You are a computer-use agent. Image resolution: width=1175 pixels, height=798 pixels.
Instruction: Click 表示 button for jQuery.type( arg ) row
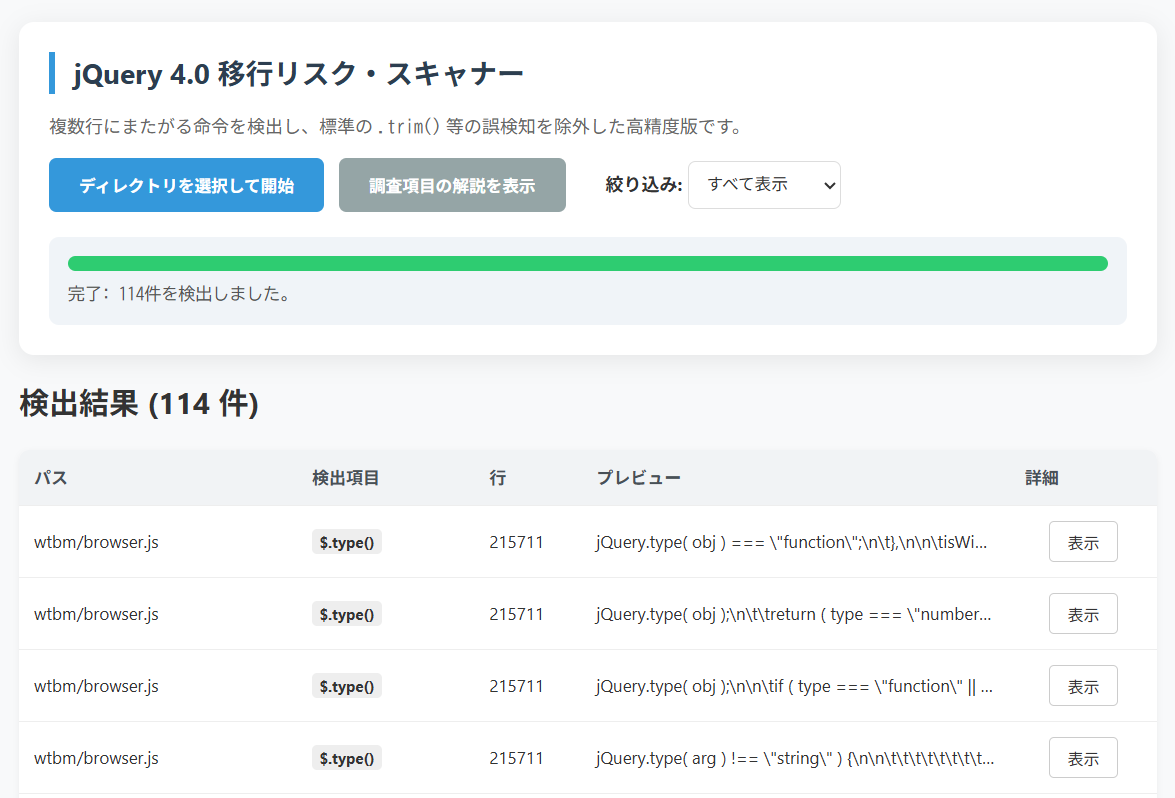pos(1083,758)
